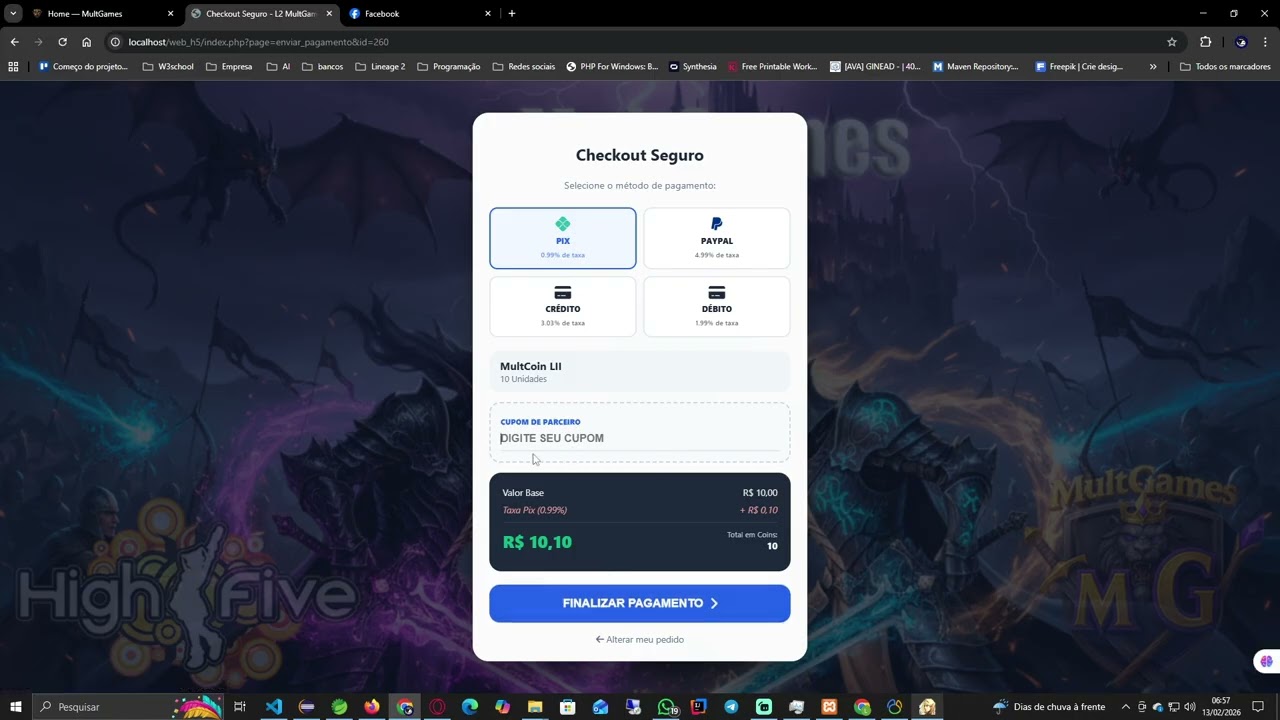Reload the current page
This screenshot has height=720, width=1280.
[62, 42]
